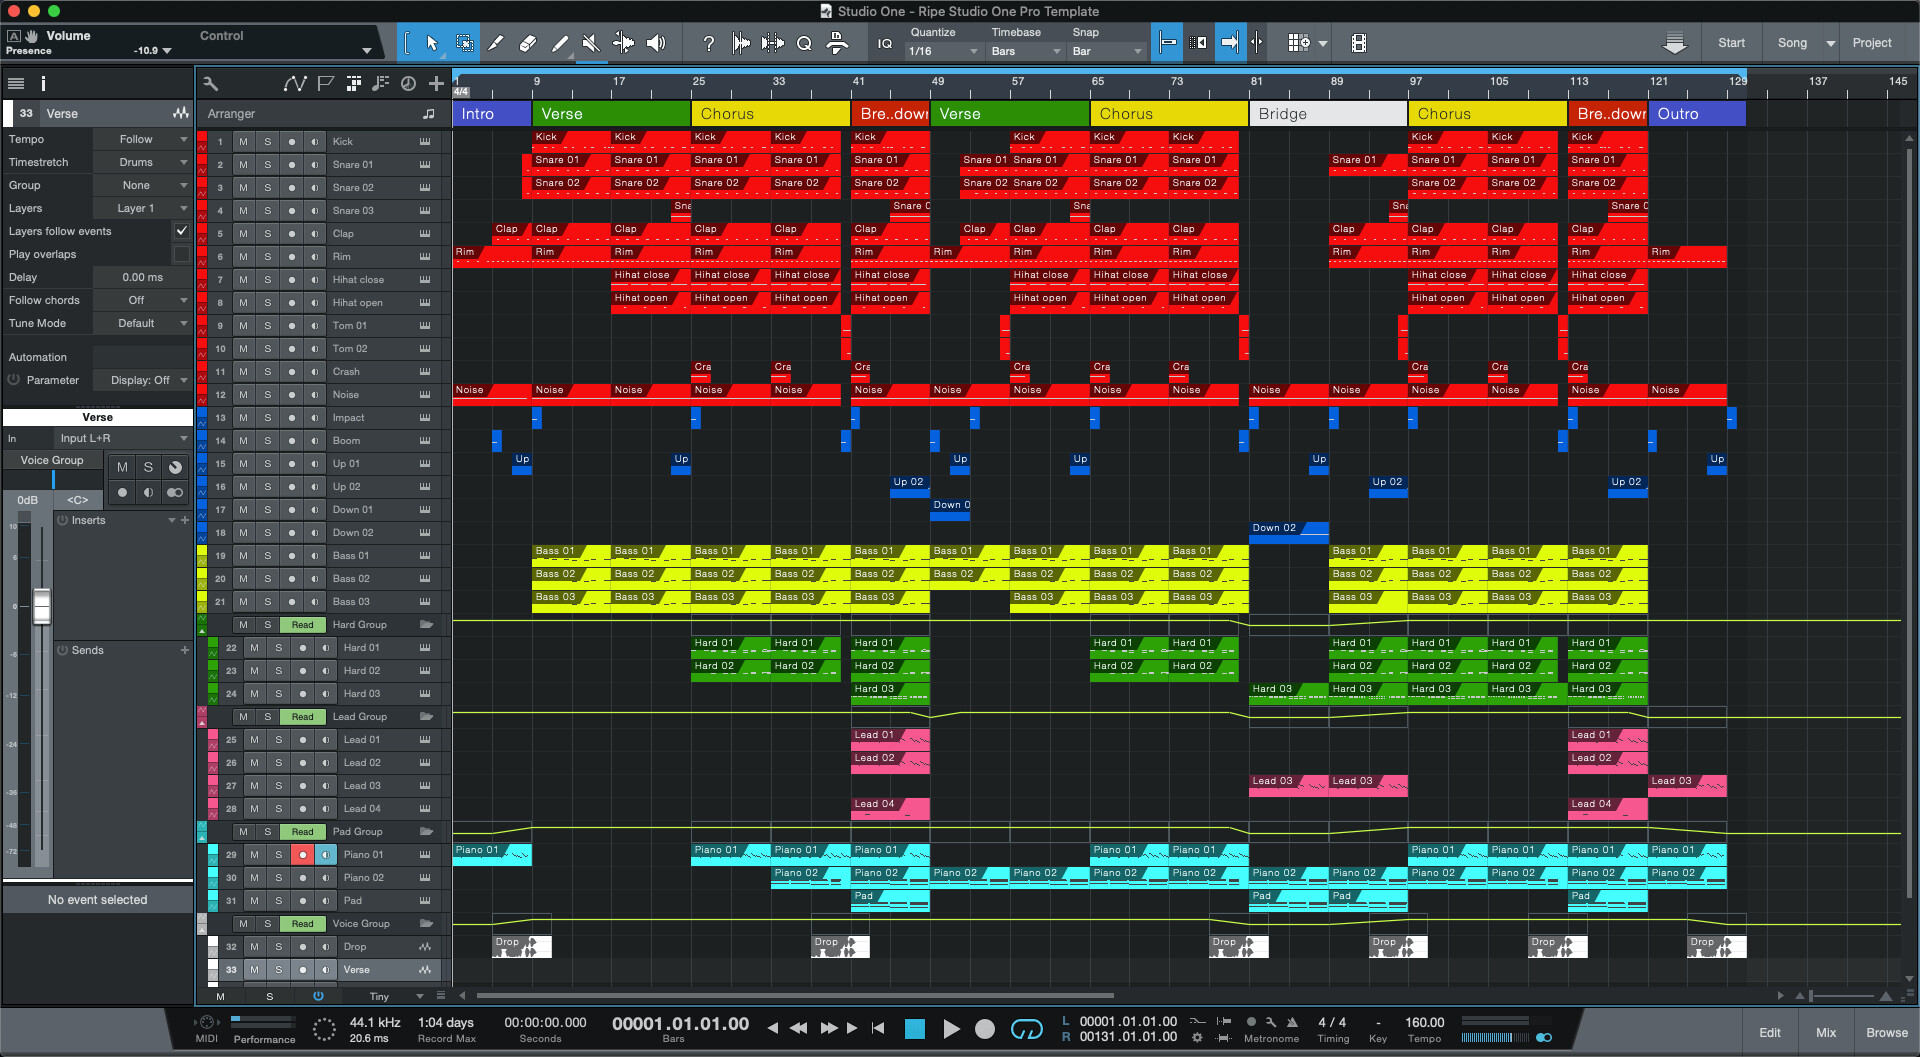Click the Outro arranger section
This screenshot has height=1057, width=1920.
pos(1697,114)
